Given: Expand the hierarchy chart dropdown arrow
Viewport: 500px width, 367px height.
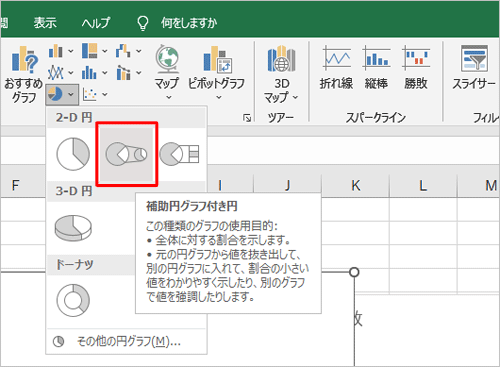Looking at the screenshot, I should [105, 51].
